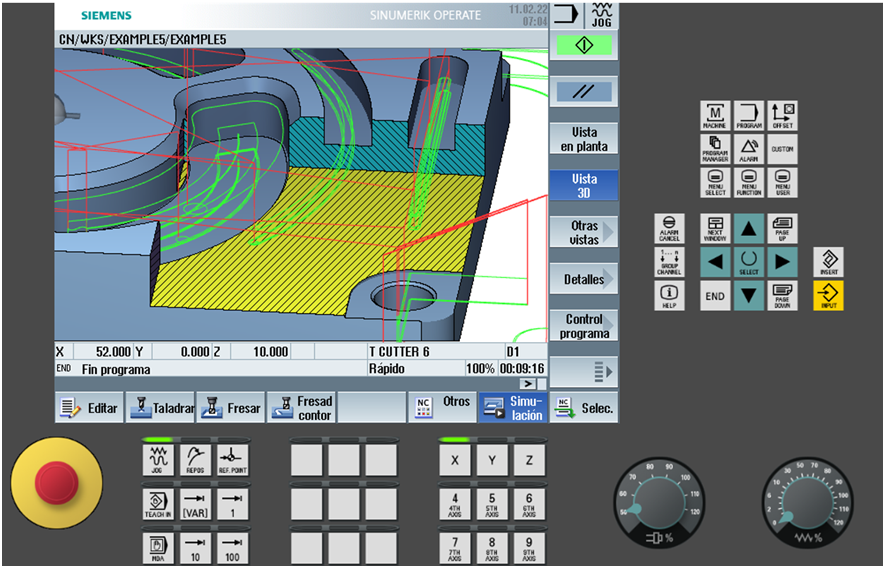Select the Simulación softkey tab
The width and height of the screenshot is (885, 568).
click(x=513, y=408)
